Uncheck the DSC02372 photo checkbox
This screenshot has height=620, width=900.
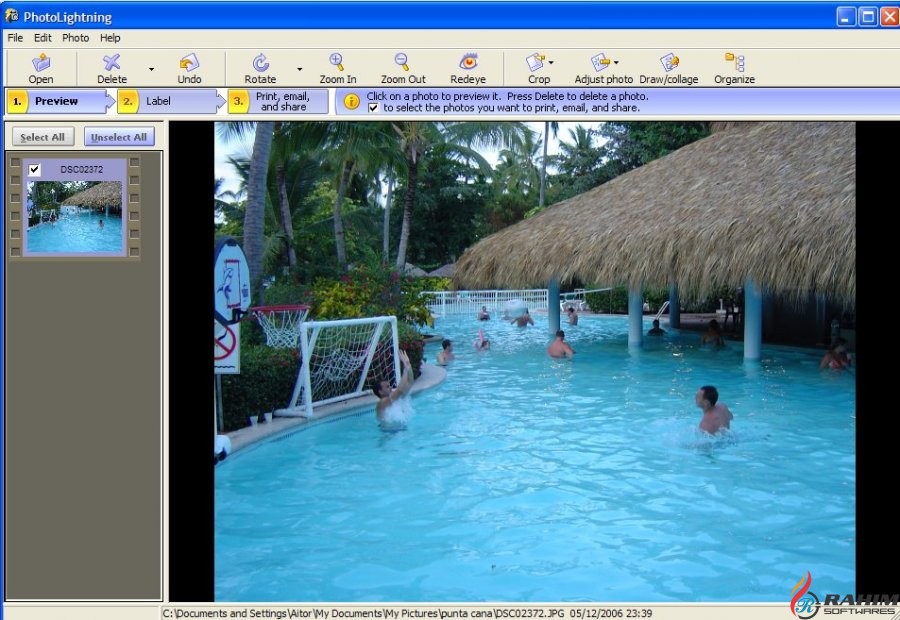(x=34, y=169)
